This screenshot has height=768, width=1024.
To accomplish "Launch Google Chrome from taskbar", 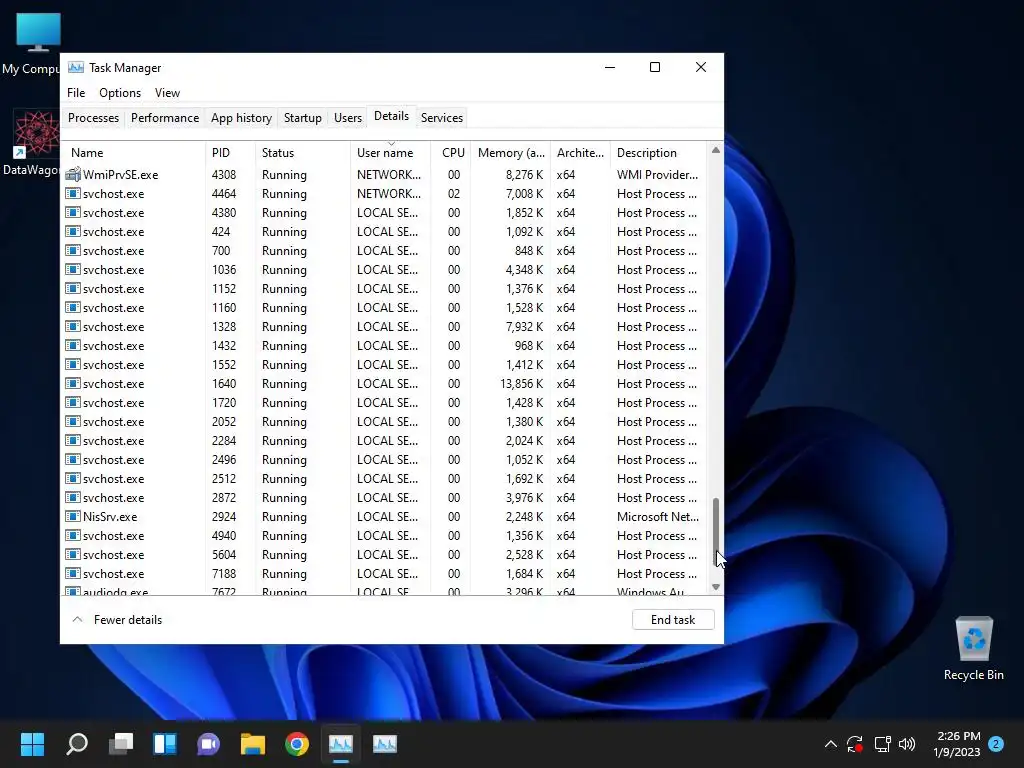I will click(296, 744).
